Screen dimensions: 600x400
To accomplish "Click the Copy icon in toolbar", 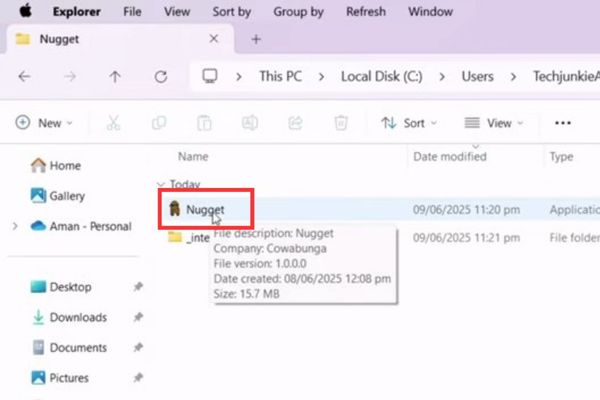I will [159, 123].
